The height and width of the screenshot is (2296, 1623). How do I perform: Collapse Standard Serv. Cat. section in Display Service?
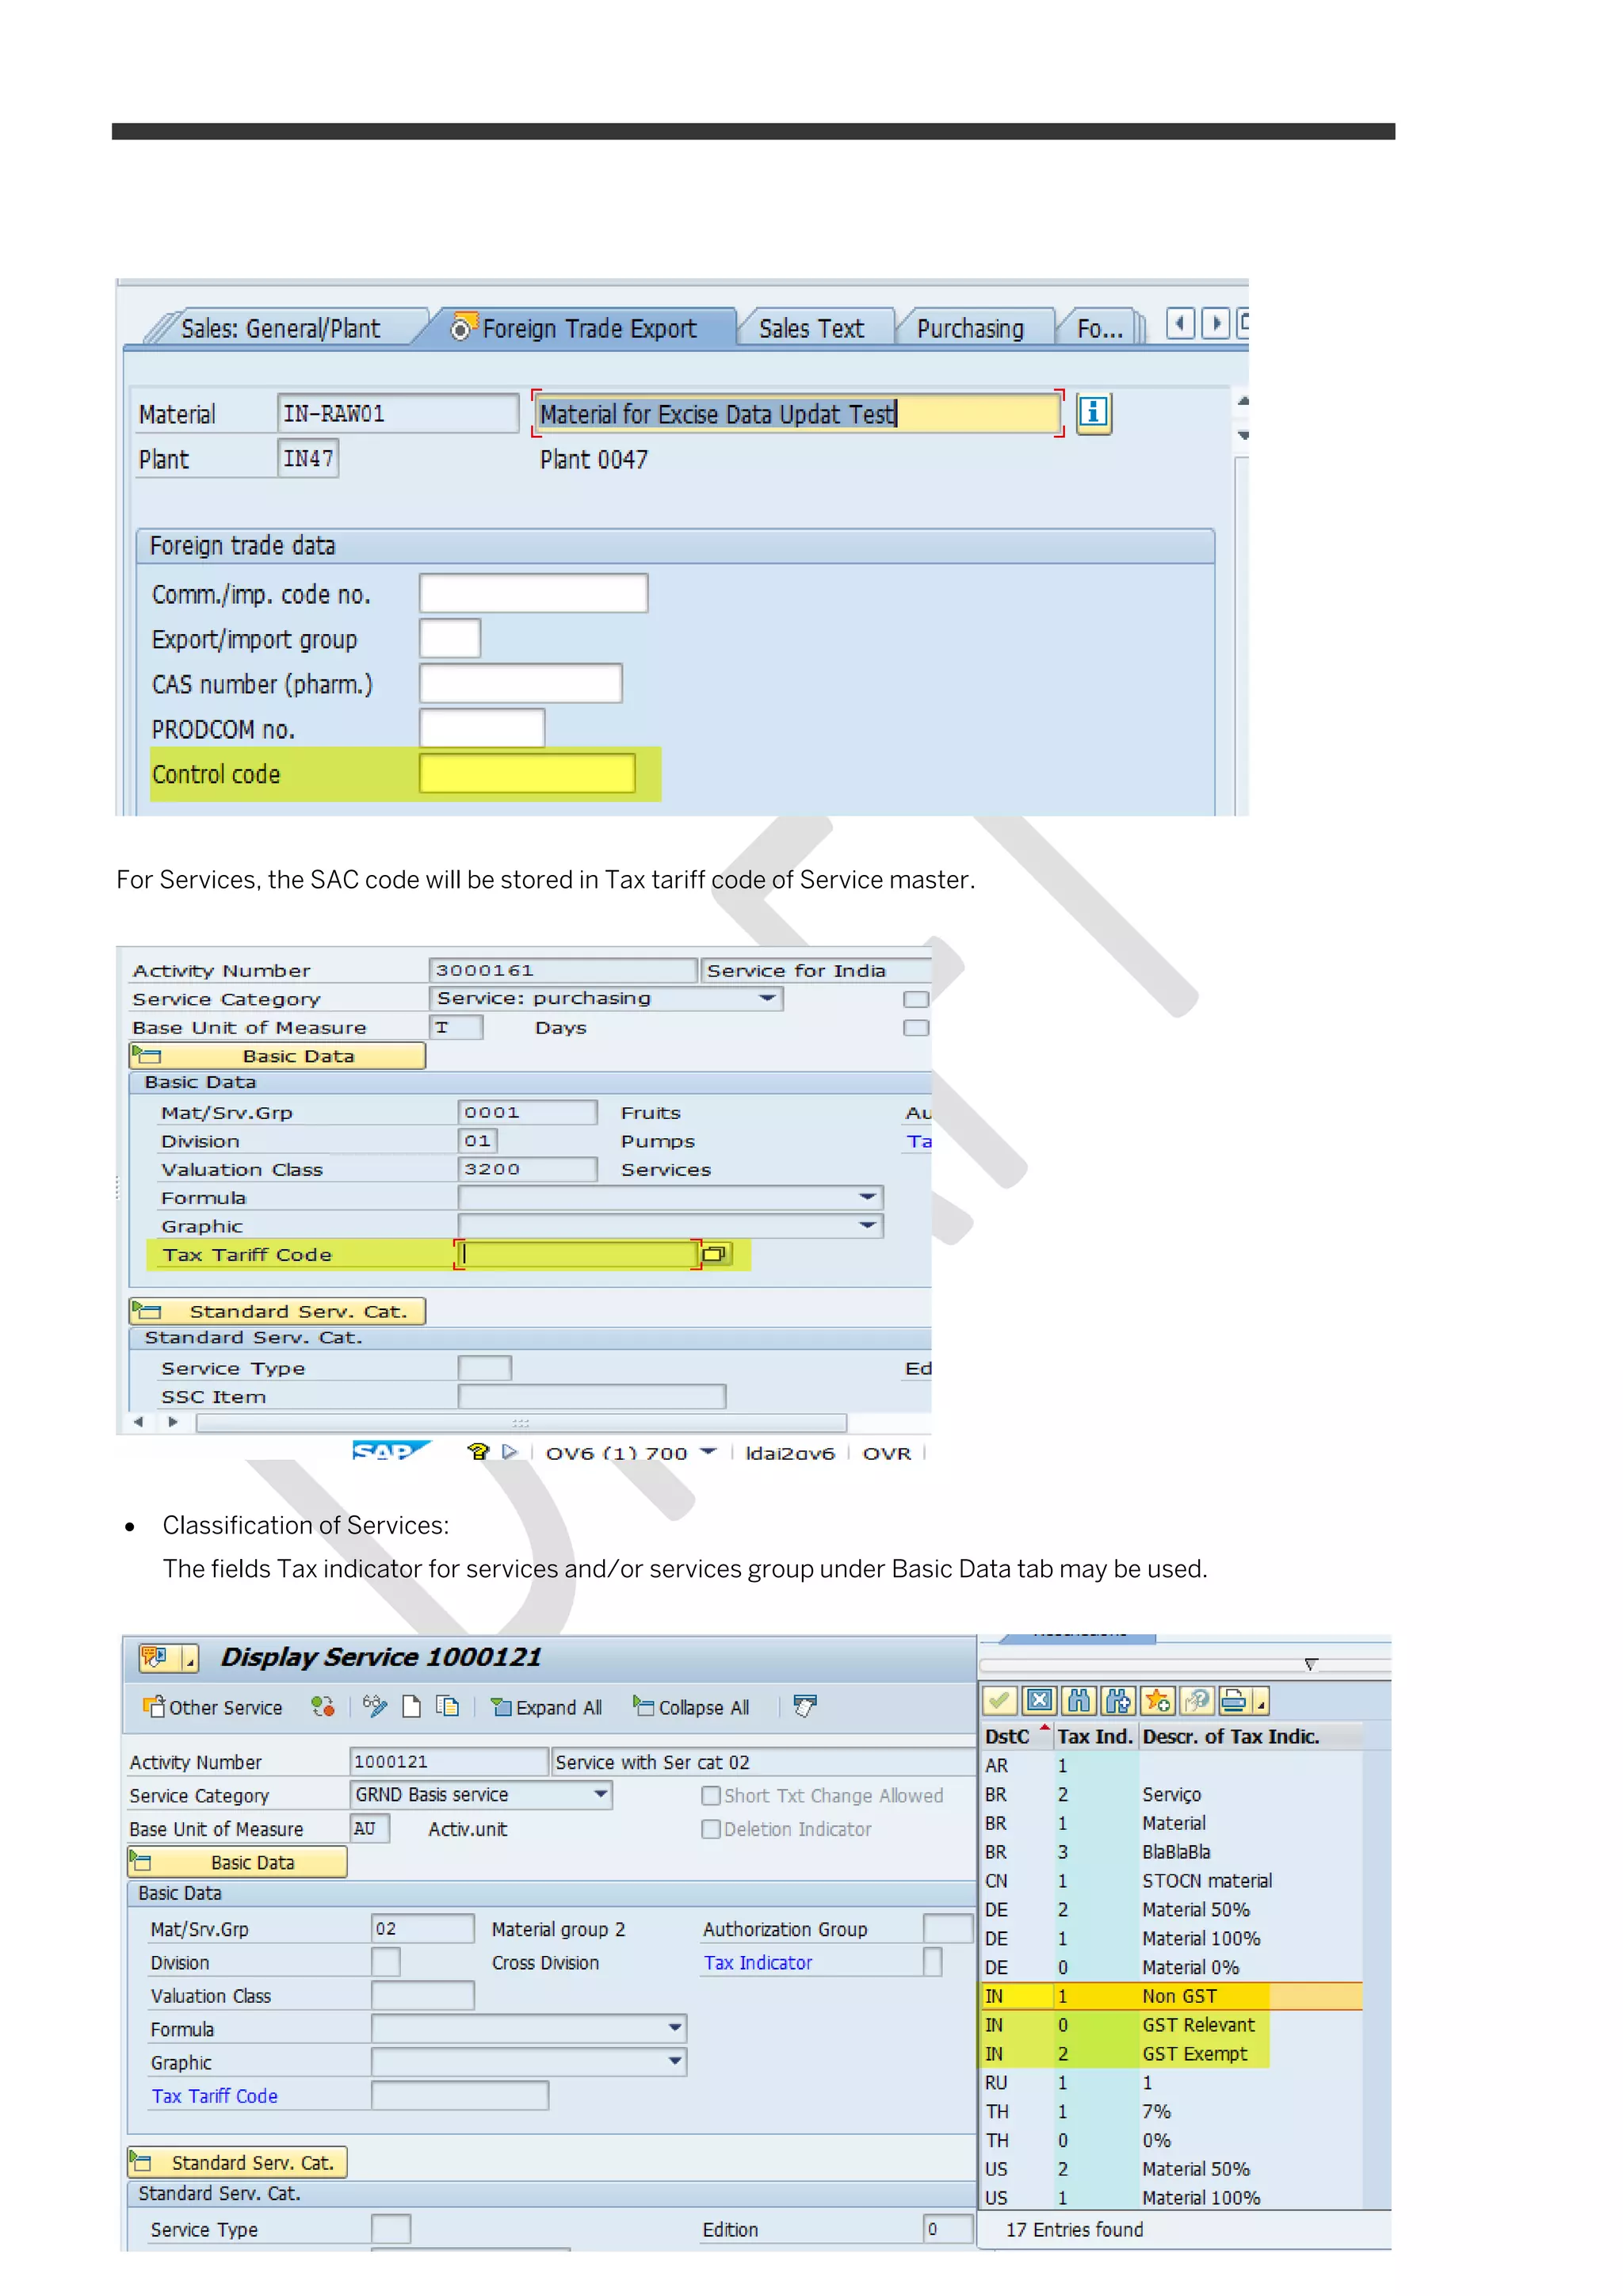pos(141,2162)
